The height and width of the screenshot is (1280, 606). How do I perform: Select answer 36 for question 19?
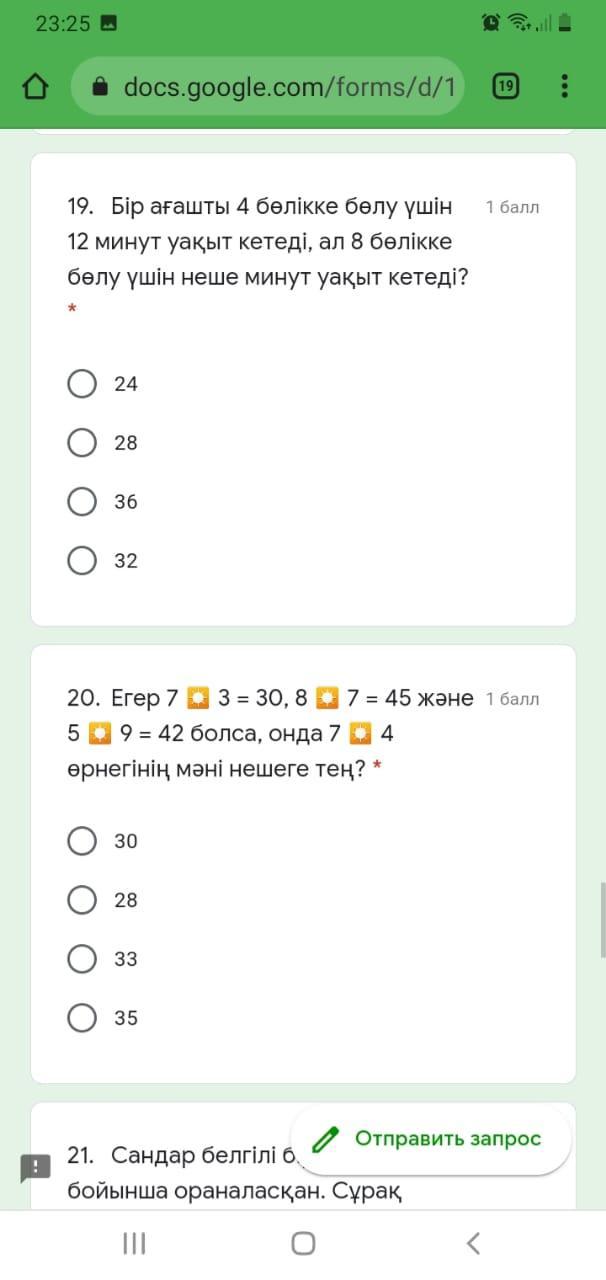pos(82,502)
